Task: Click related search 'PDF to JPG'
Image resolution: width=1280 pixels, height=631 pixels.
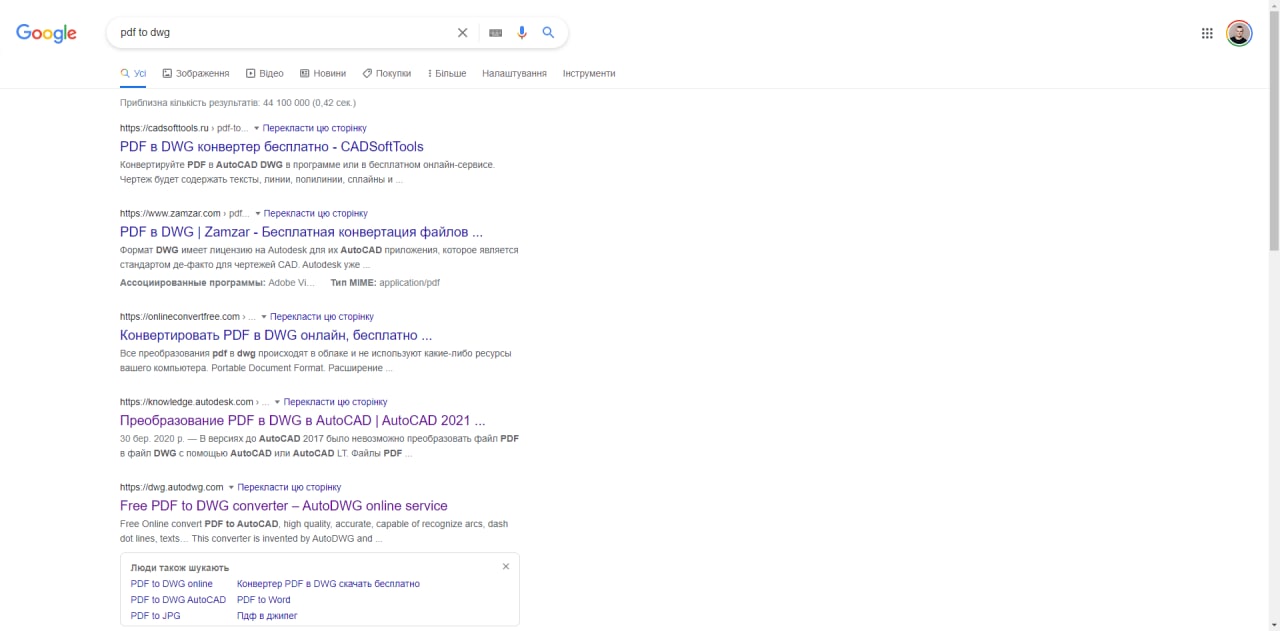Action: point(156,616)
